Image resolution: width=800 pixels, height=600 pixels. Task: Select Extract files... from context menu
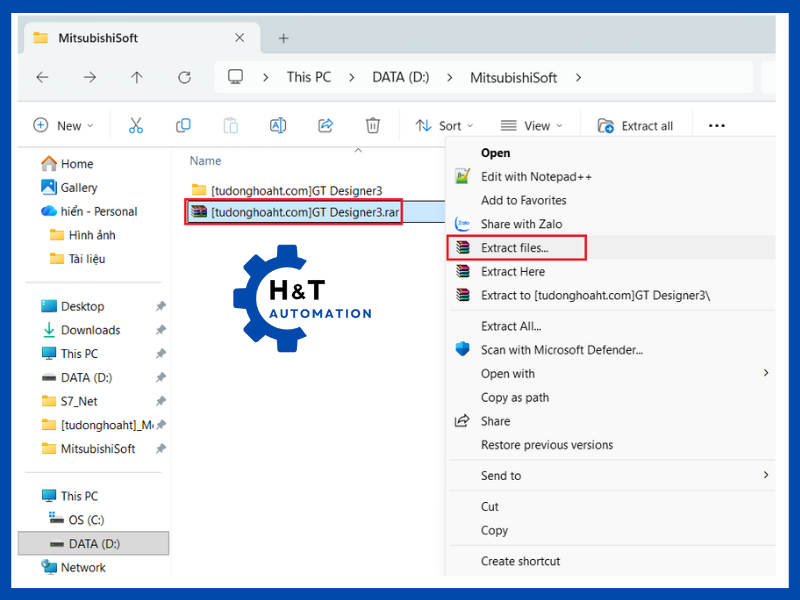coord(515,247)
